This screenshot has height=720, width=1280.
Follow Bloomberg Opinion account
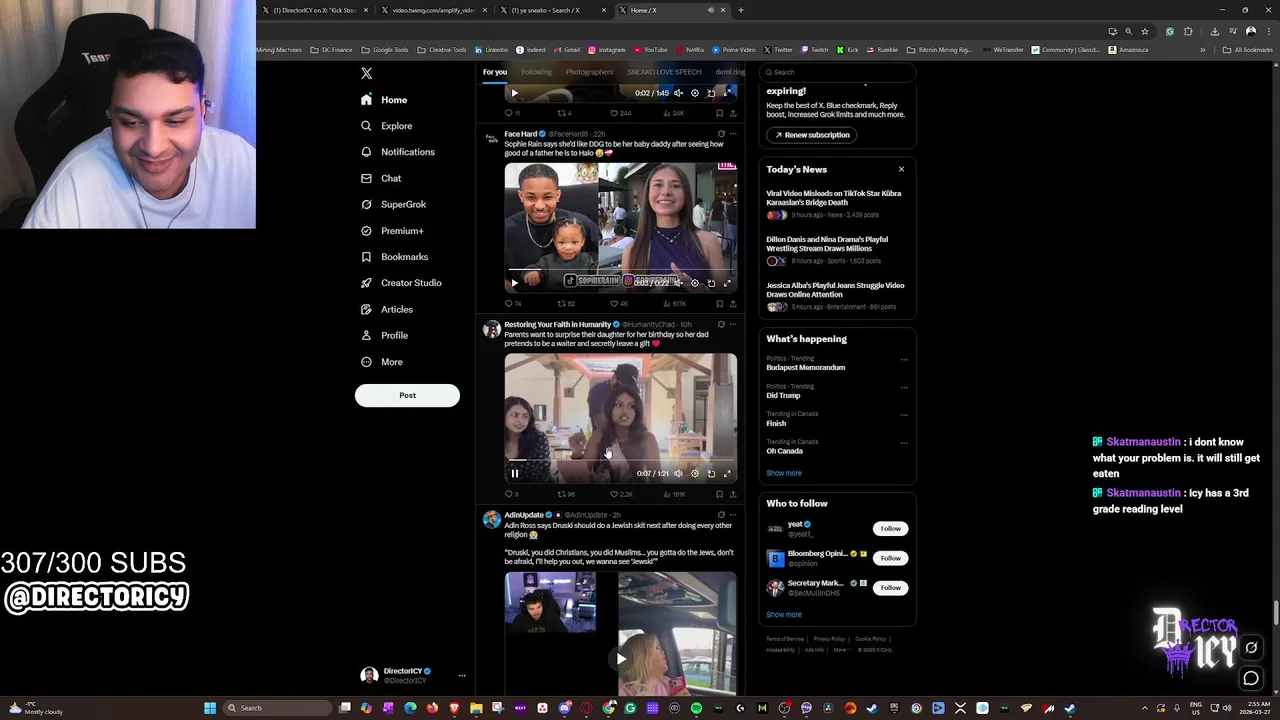pyautogui.click(x=890, y=558)
